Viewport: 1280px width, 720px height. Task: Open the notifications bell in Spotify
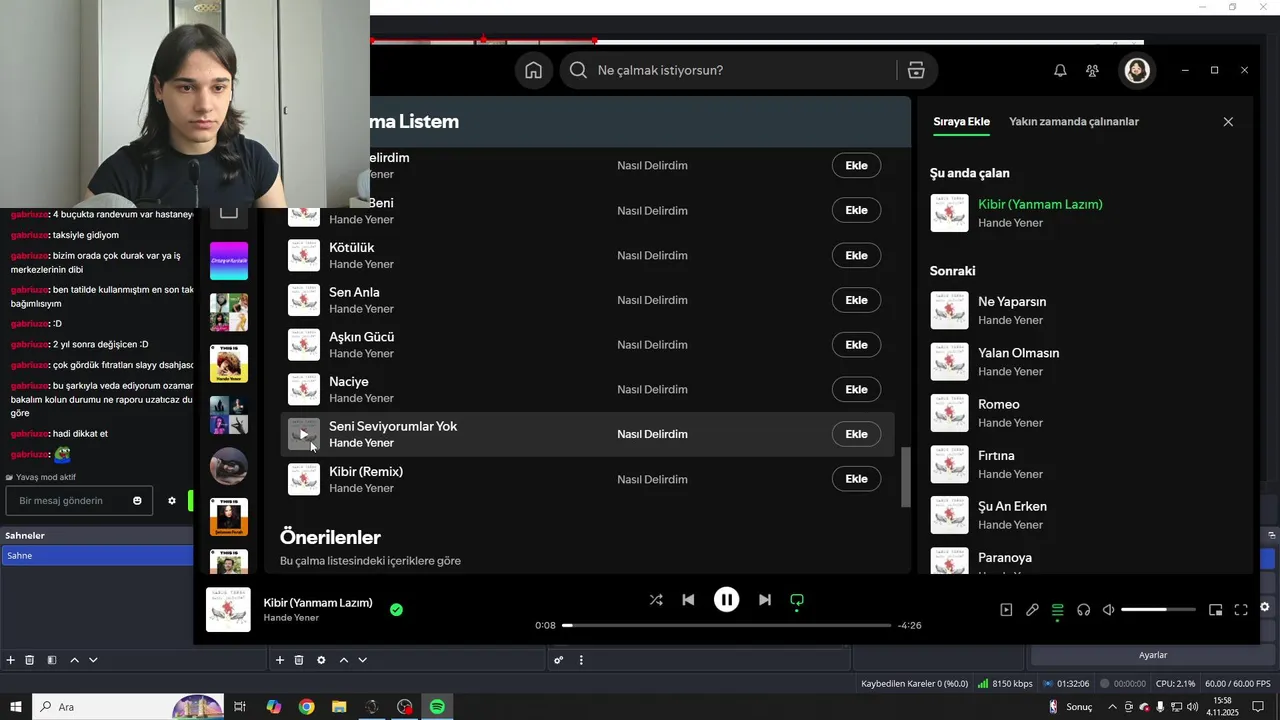[x=1060, y=70]
